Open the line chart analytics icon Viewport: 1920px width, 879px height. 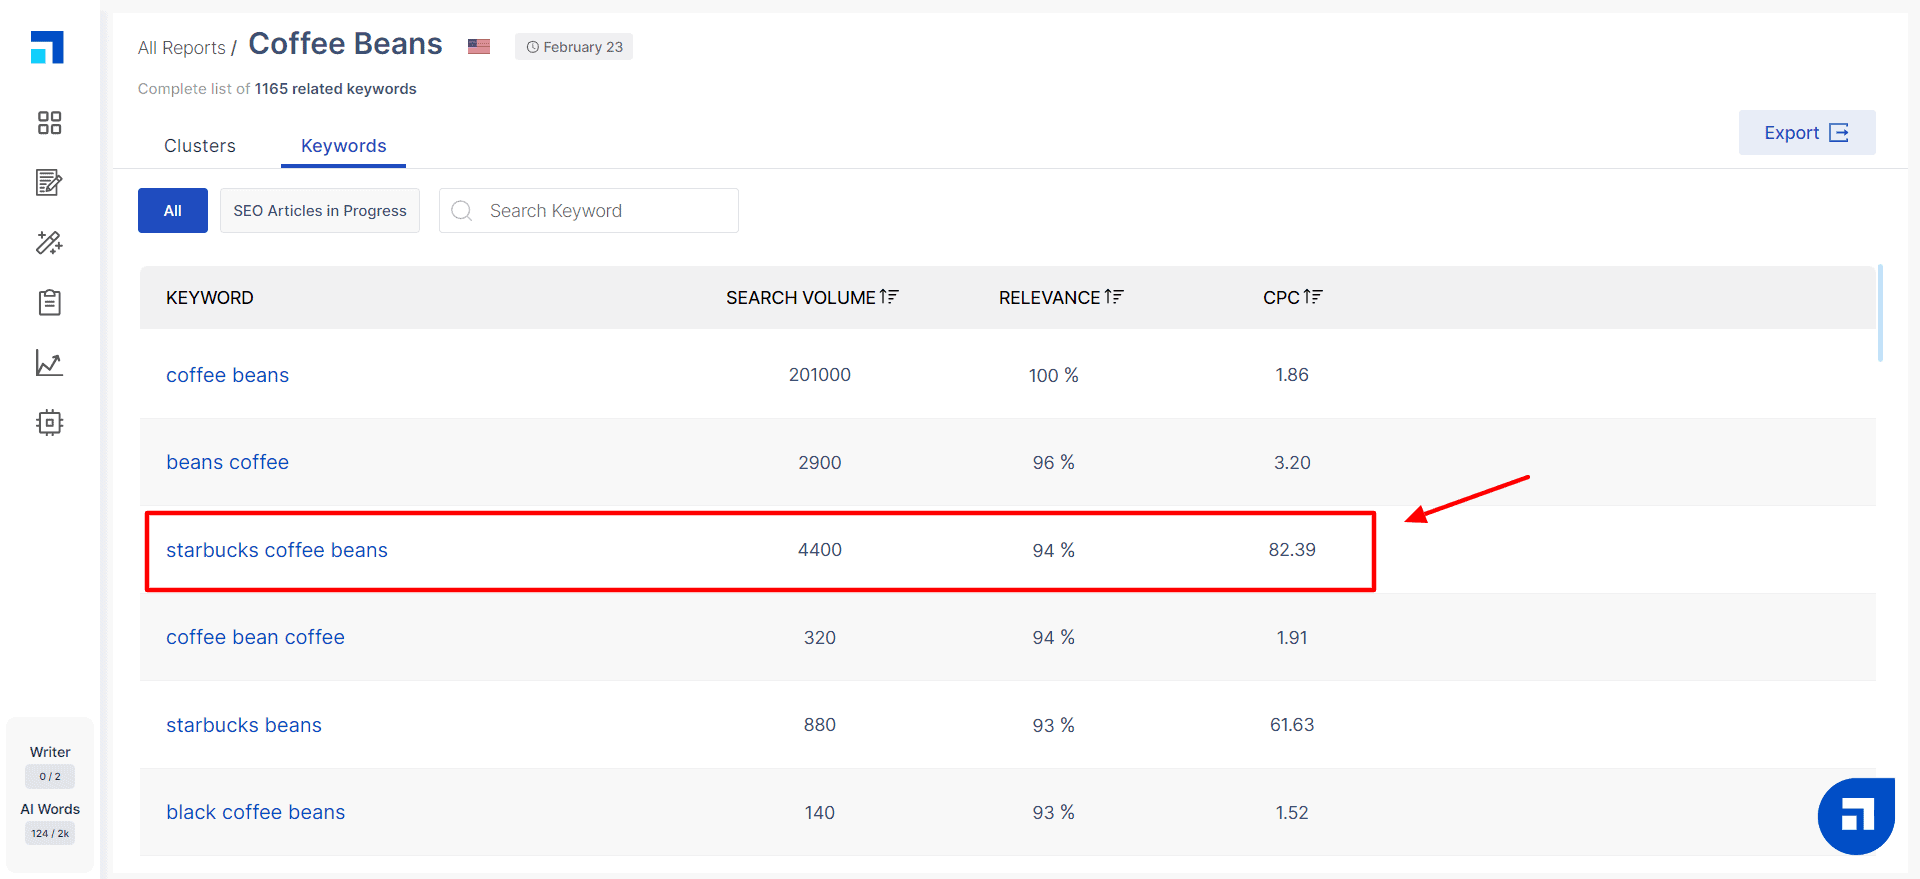(x=49, y=363)
